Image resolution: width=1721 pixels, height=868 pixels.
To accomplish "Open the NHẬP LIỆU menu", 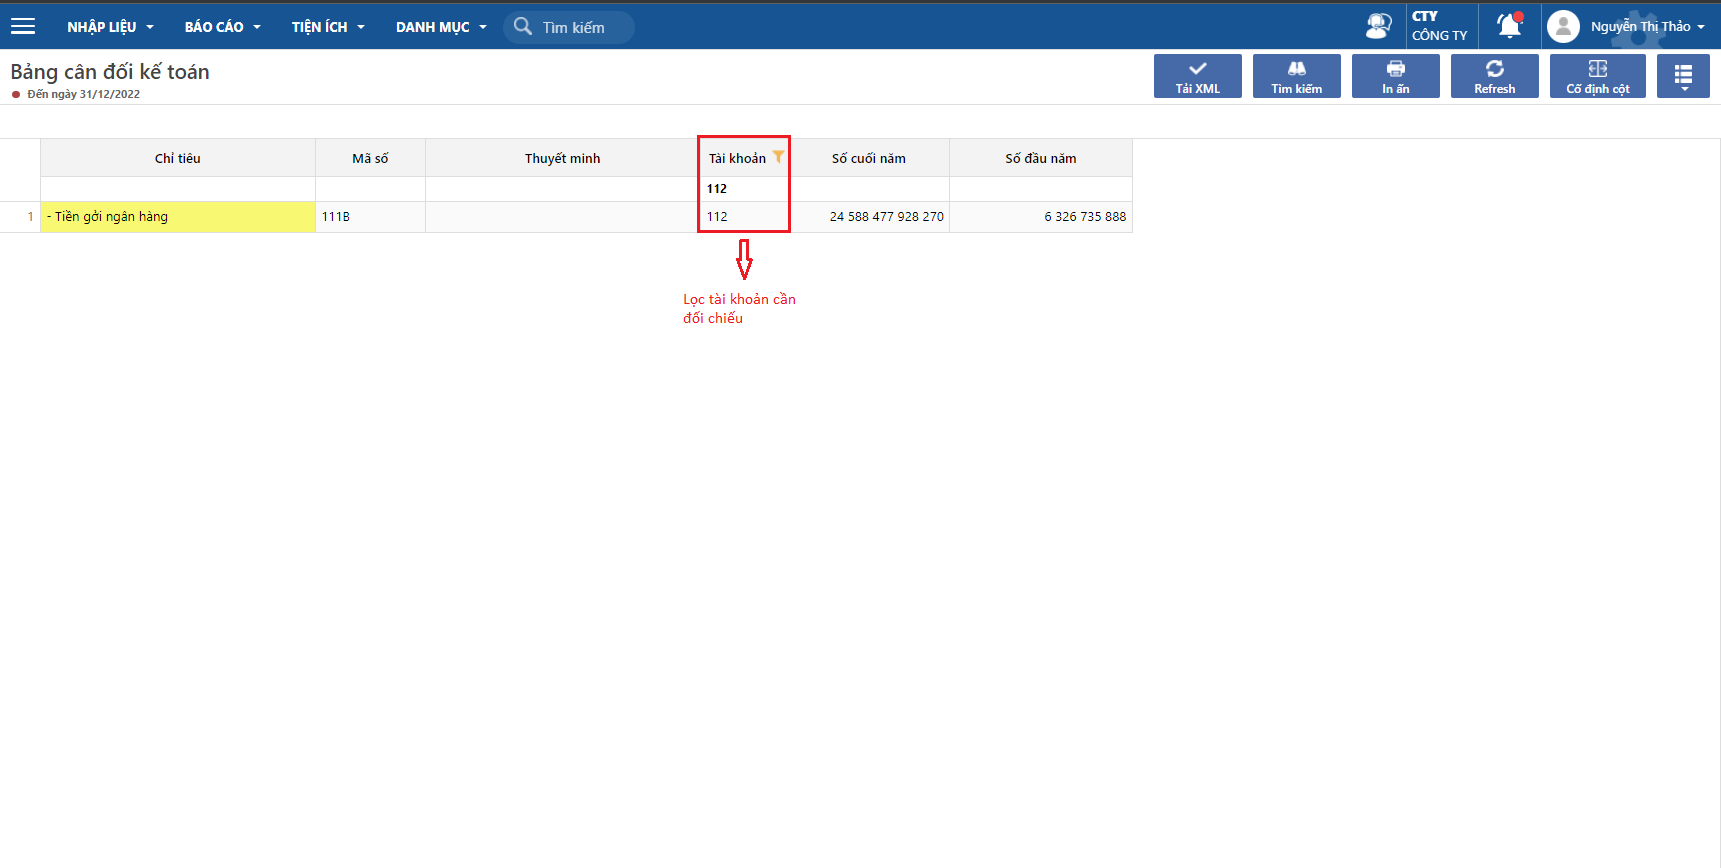I will [x=110, y=27].
